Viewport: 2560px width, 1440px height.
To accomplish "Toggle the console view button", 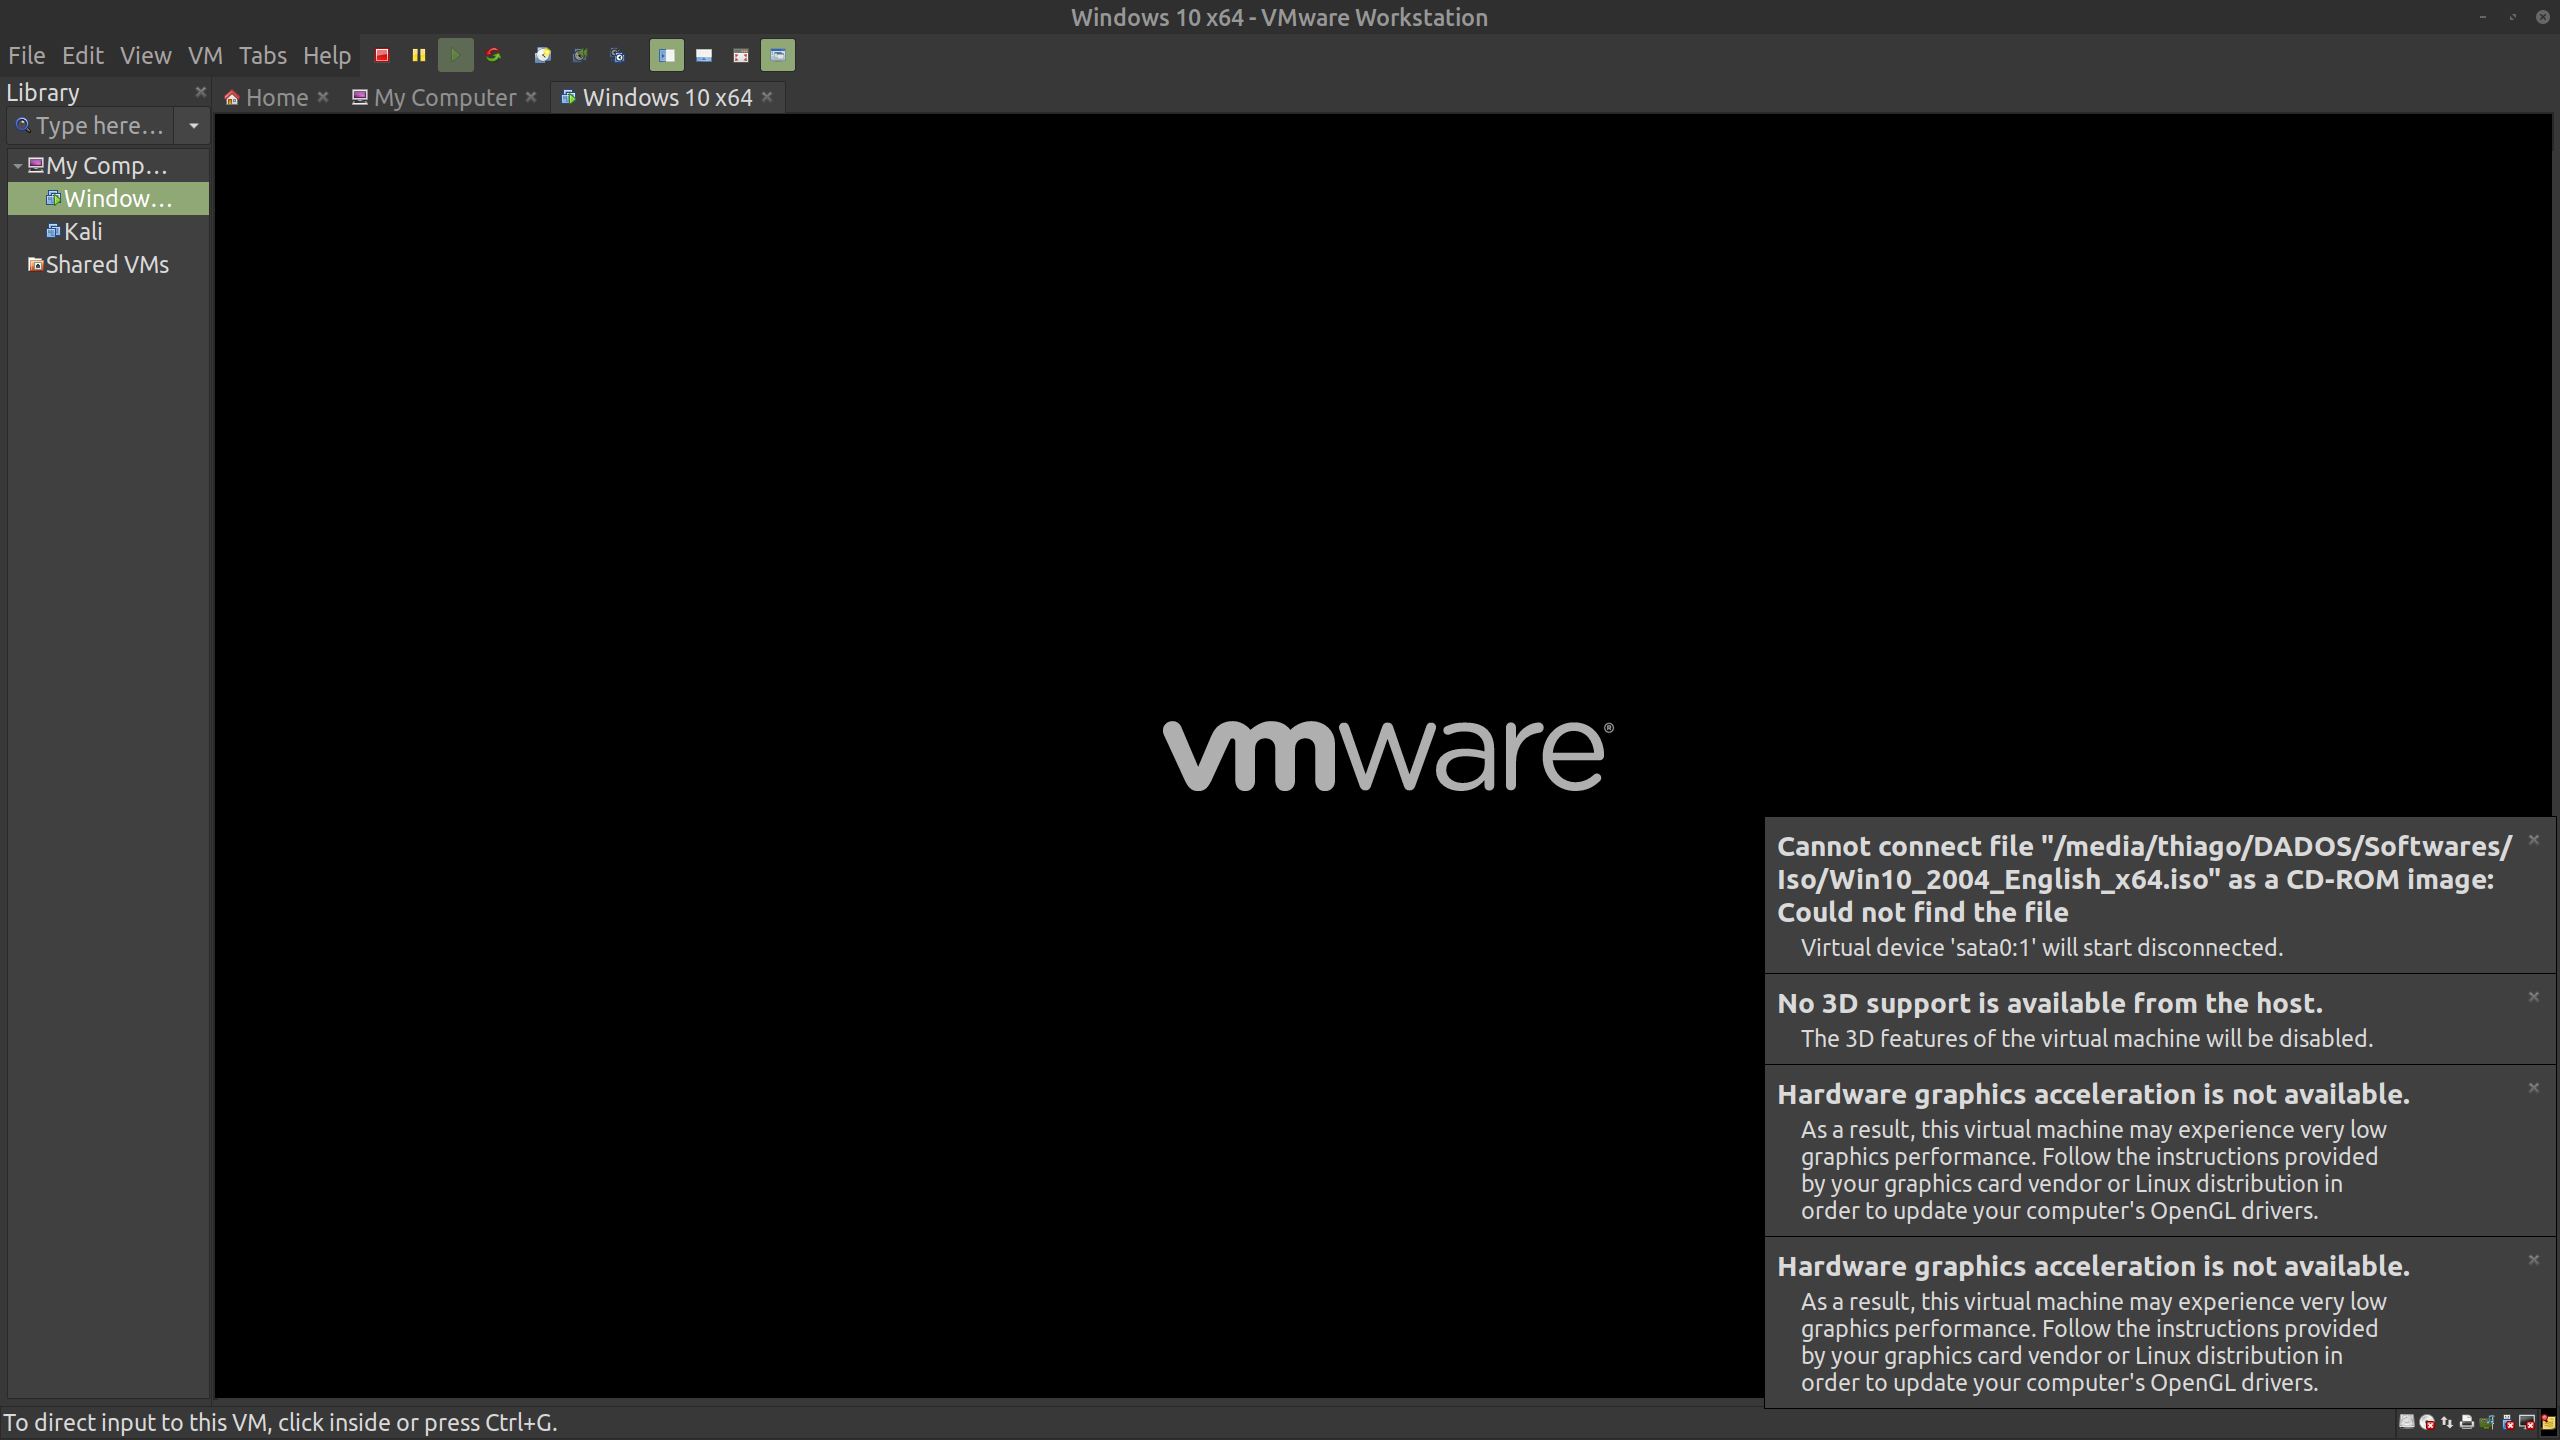I will pyautogui.click(x=778, y=55).
